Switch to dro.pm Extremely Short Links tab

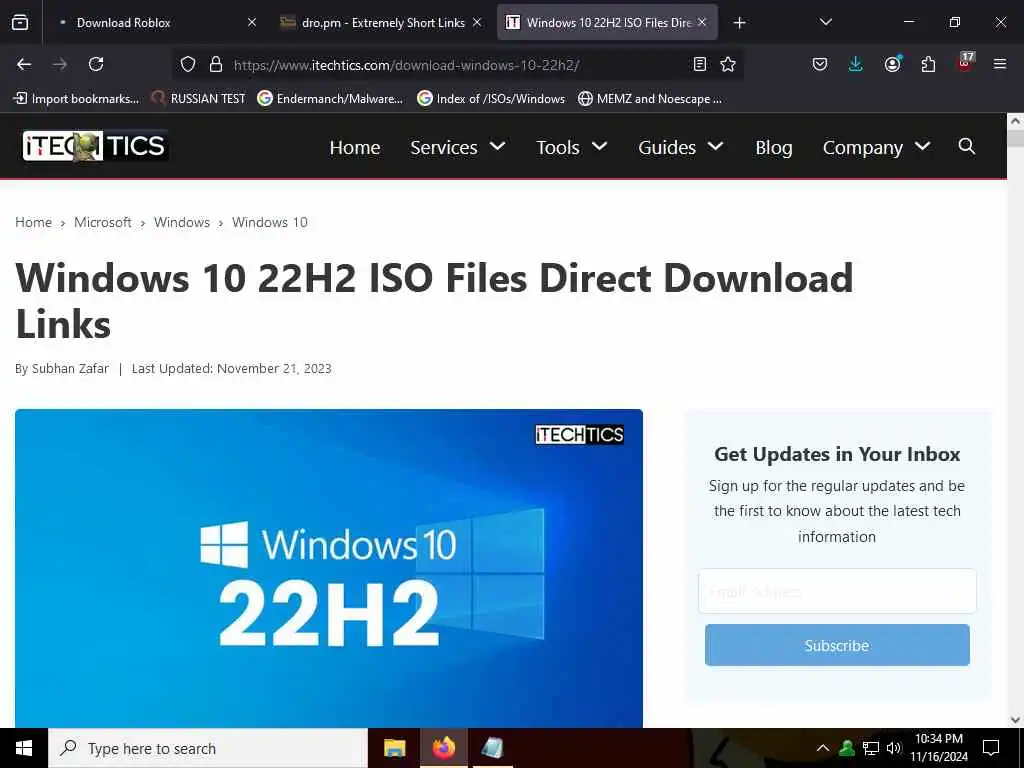(382, 23)
